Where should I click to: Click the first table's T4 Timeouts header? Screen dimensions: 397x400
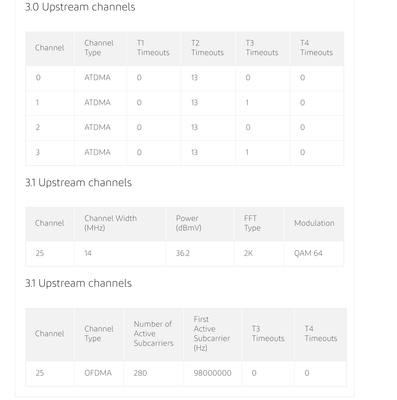[x=317, y=48]
